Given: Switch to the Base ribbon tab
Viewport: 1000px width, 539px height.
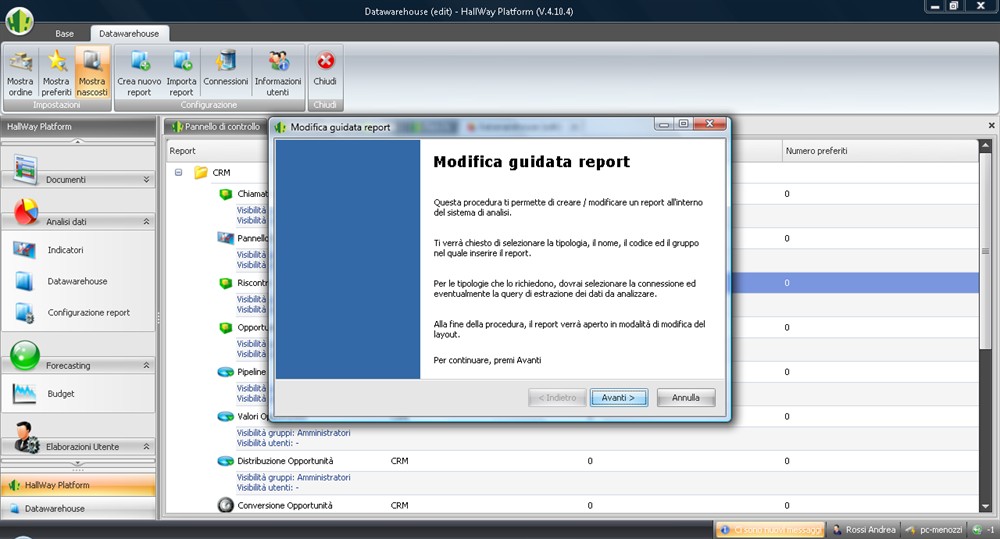Looking at the screenshot, I should click(64, 33).
